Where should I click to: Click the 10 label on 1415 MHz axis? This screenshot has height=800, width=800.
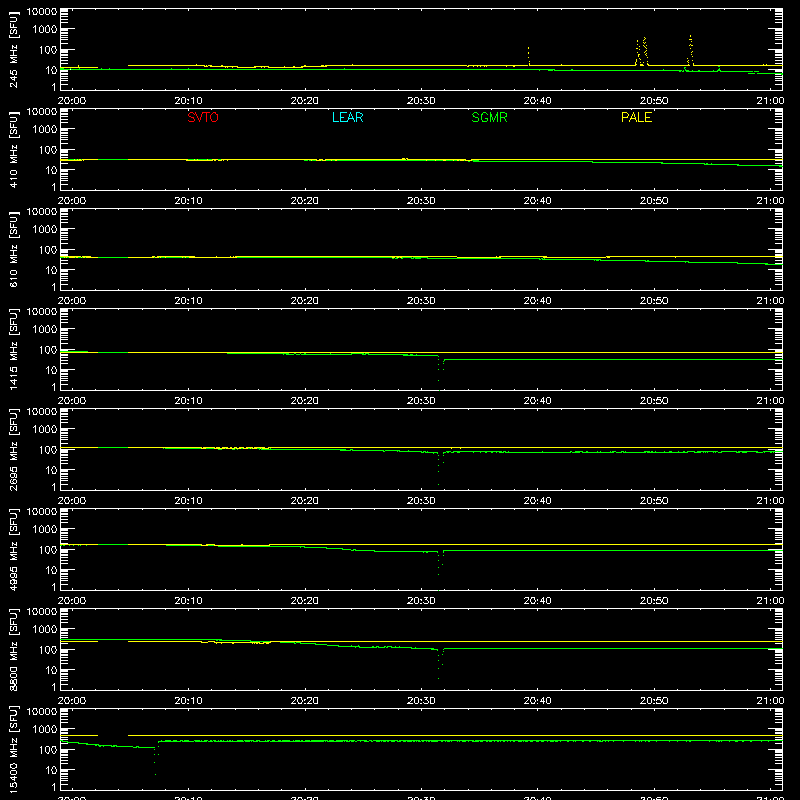click(x=51, y=370)
